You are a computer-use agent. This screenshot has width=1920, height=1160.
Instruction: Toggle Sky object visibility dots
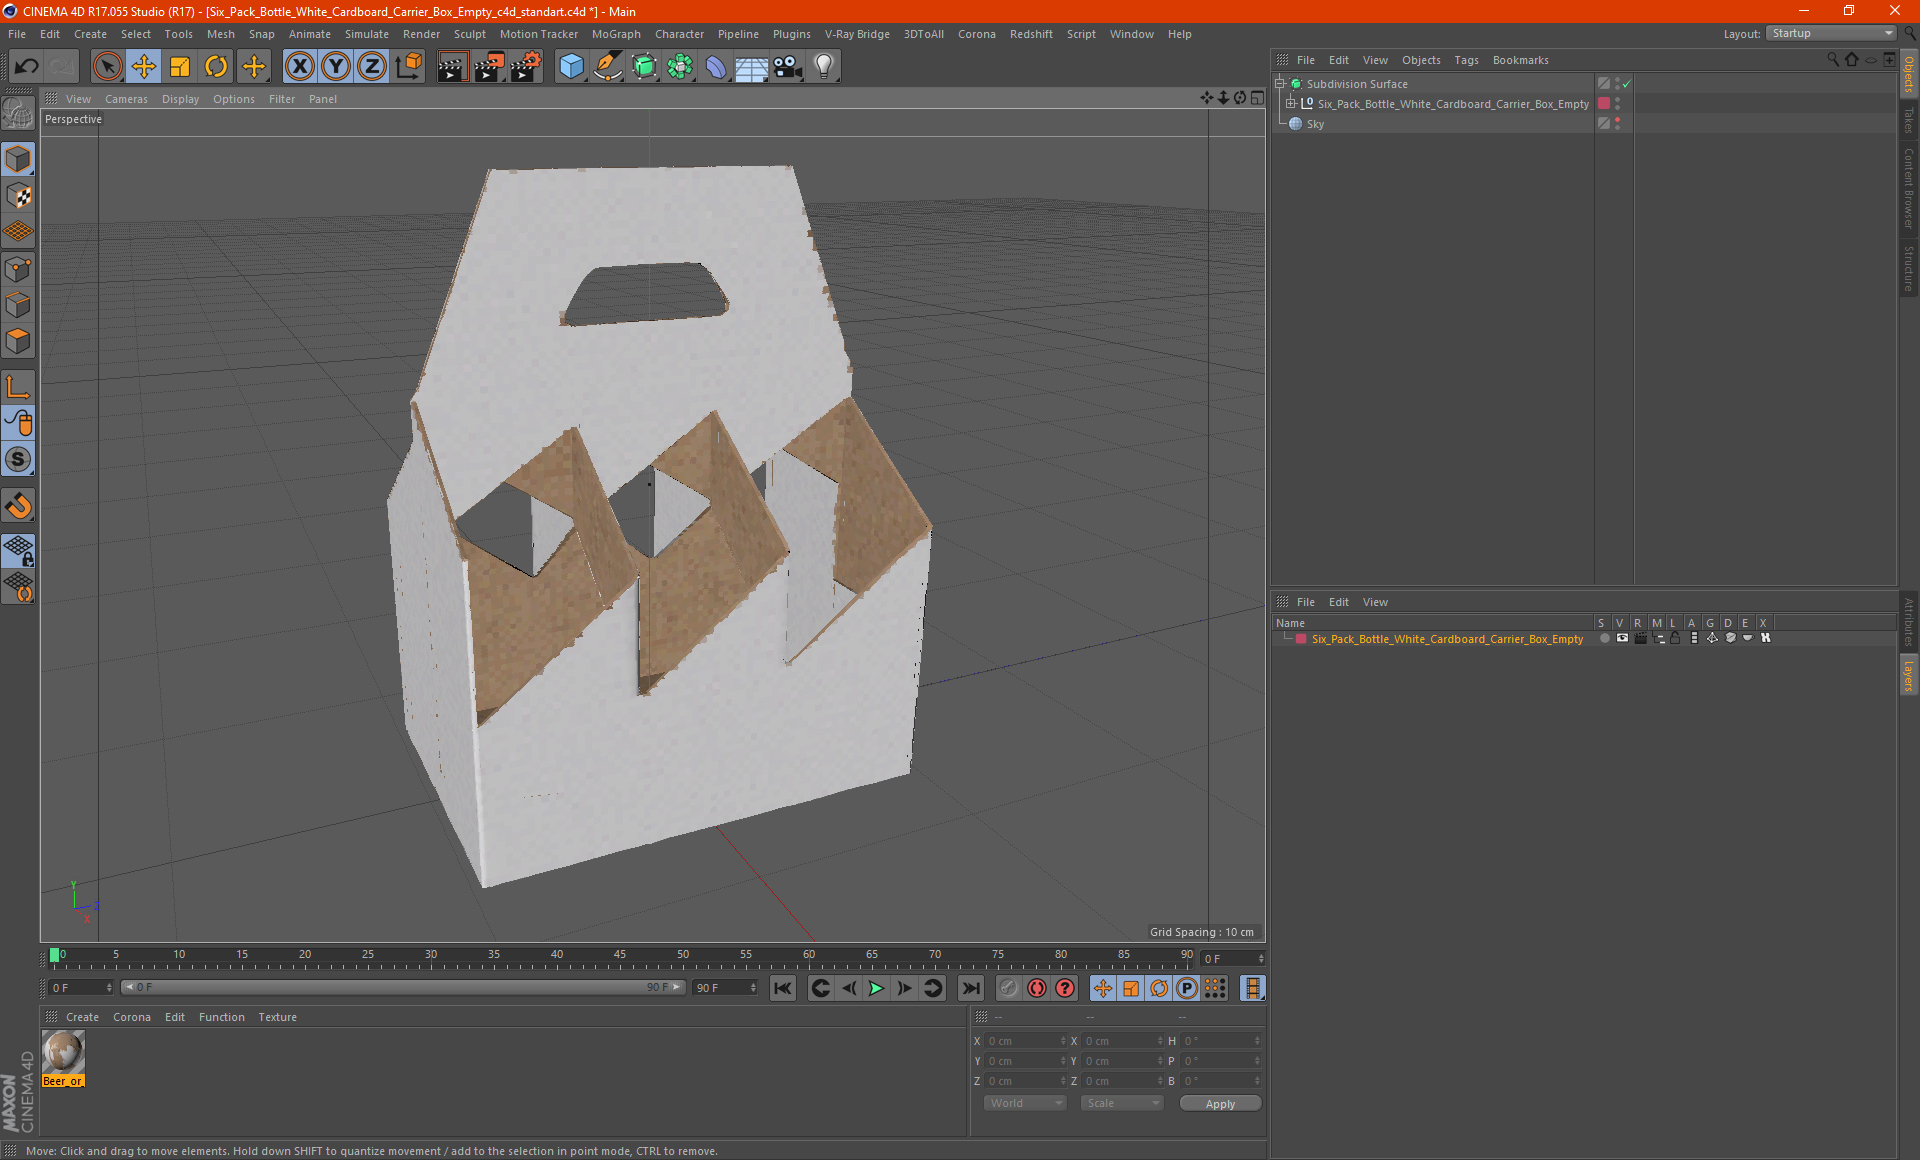click(1617, 124)
